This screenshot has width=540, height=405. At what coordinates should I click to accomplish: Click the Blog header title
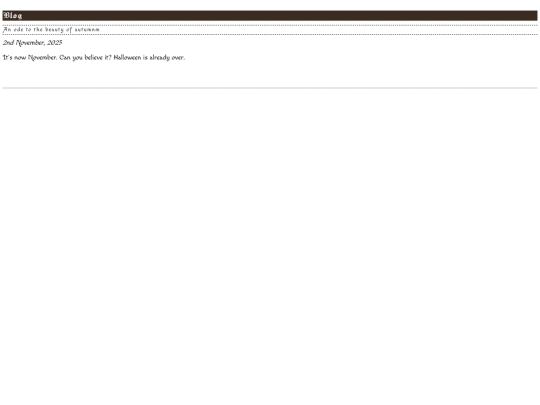click(x=12, y=15)
